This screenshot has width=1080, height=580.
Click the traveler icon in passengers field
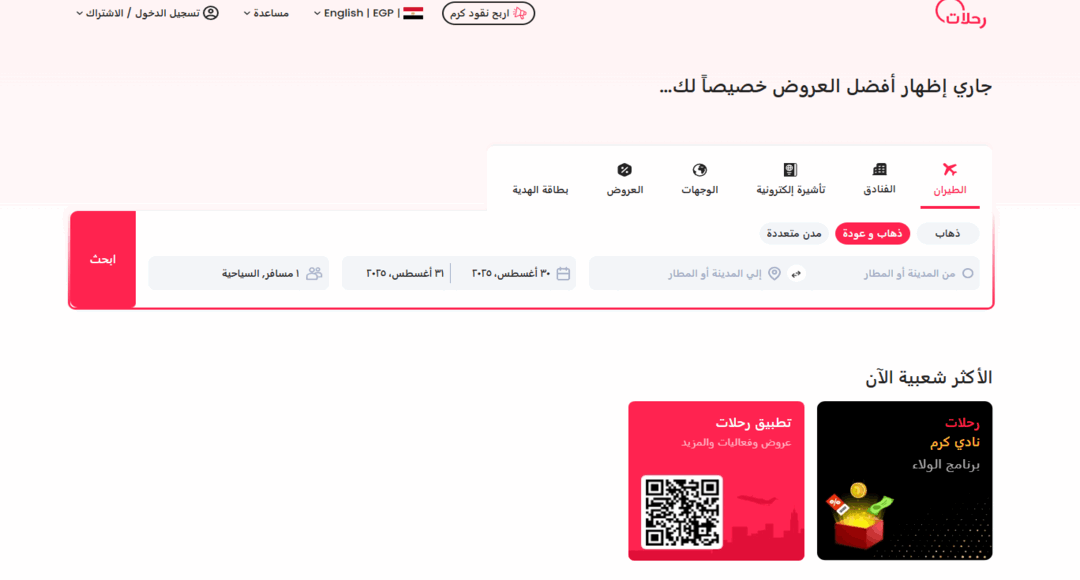(313, 272)
